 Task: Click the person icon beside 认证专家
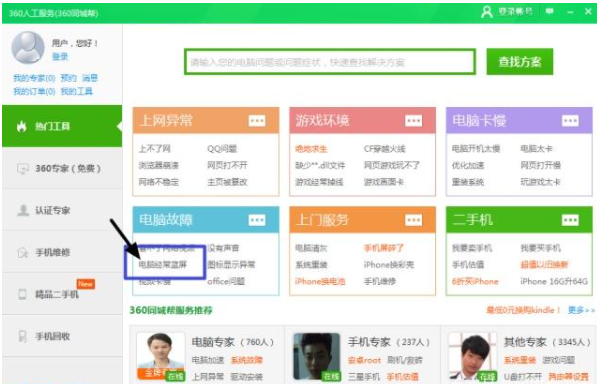[x=23, y=210]
